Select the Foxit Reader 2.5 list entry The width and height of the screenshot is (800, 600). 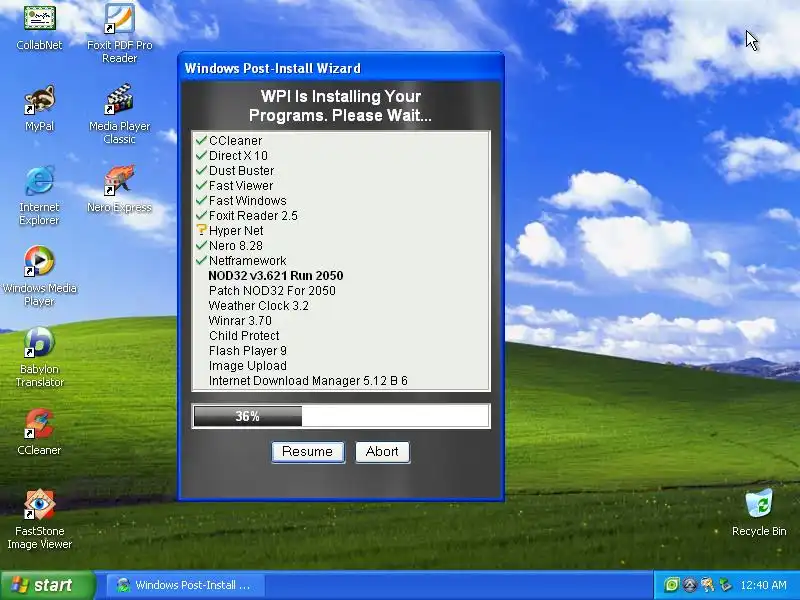coord(253,215)
